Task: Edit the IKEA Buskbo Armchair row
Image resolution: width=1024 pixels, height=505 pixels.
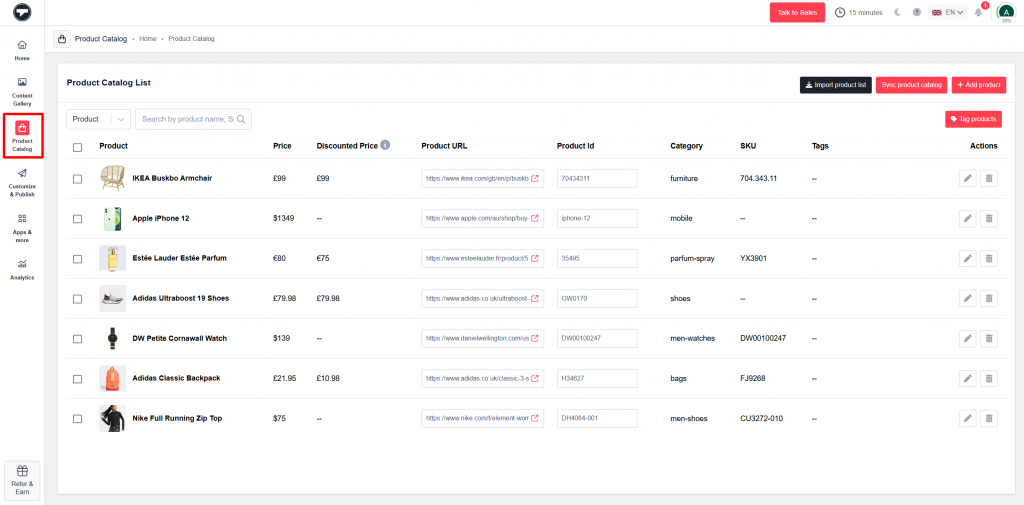Action: (x=967, y=178)
